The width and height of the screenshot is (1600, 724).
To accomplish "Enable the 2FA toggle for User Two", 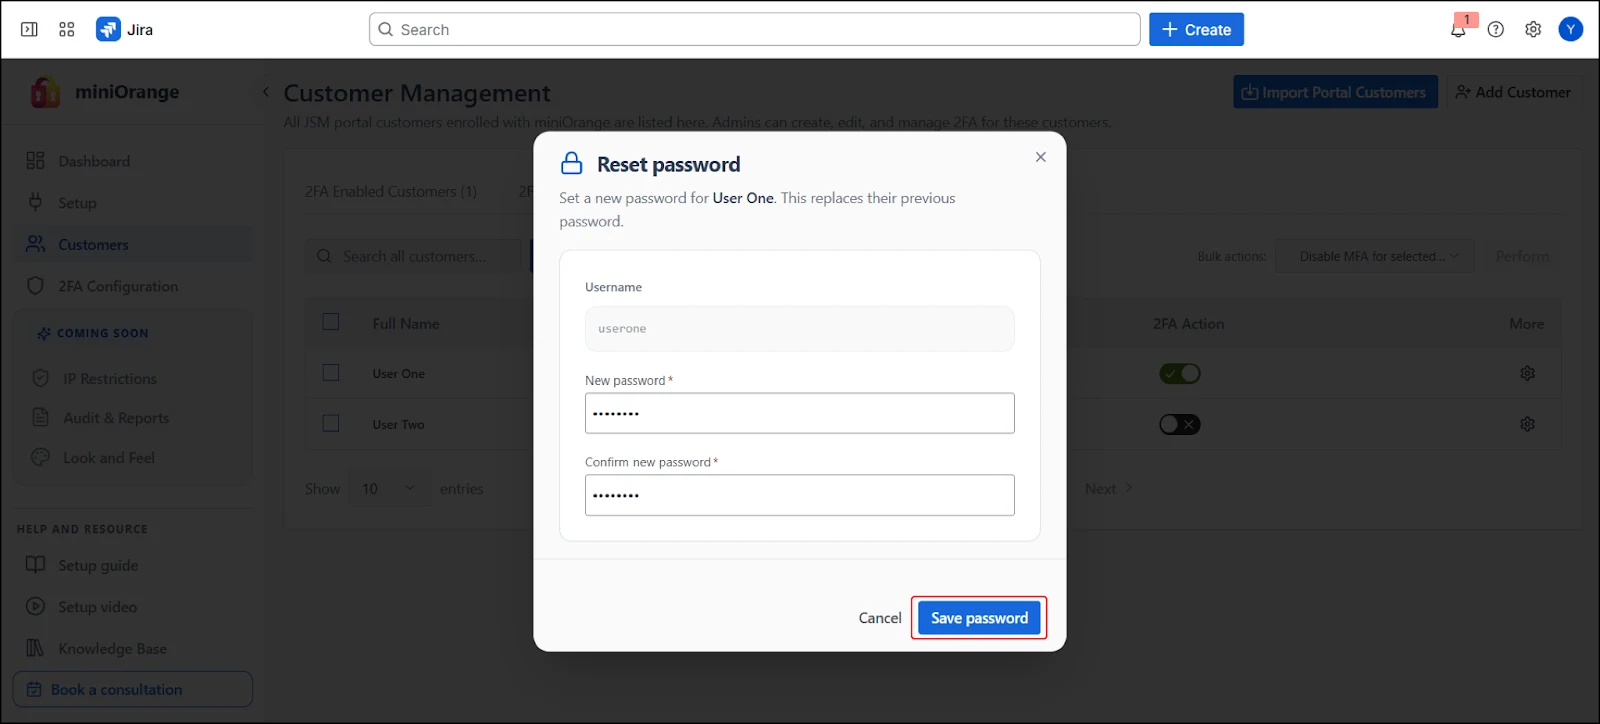I will (1180, 424).
